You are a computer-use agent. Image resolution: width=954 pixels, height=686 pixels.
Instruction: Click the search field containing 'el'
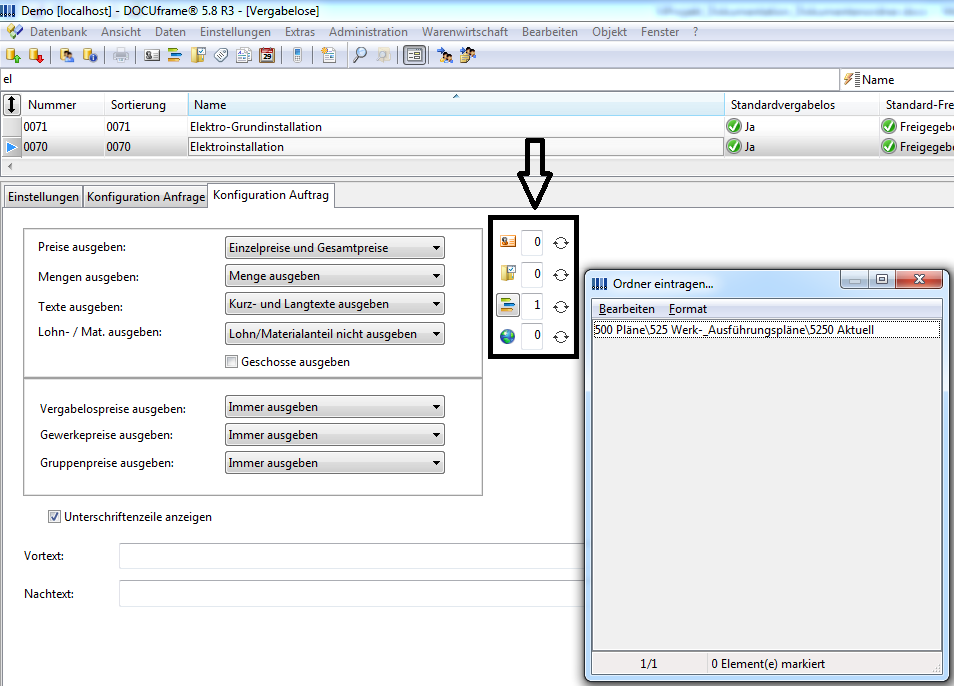pyautogui.click(x=420, y=79)
